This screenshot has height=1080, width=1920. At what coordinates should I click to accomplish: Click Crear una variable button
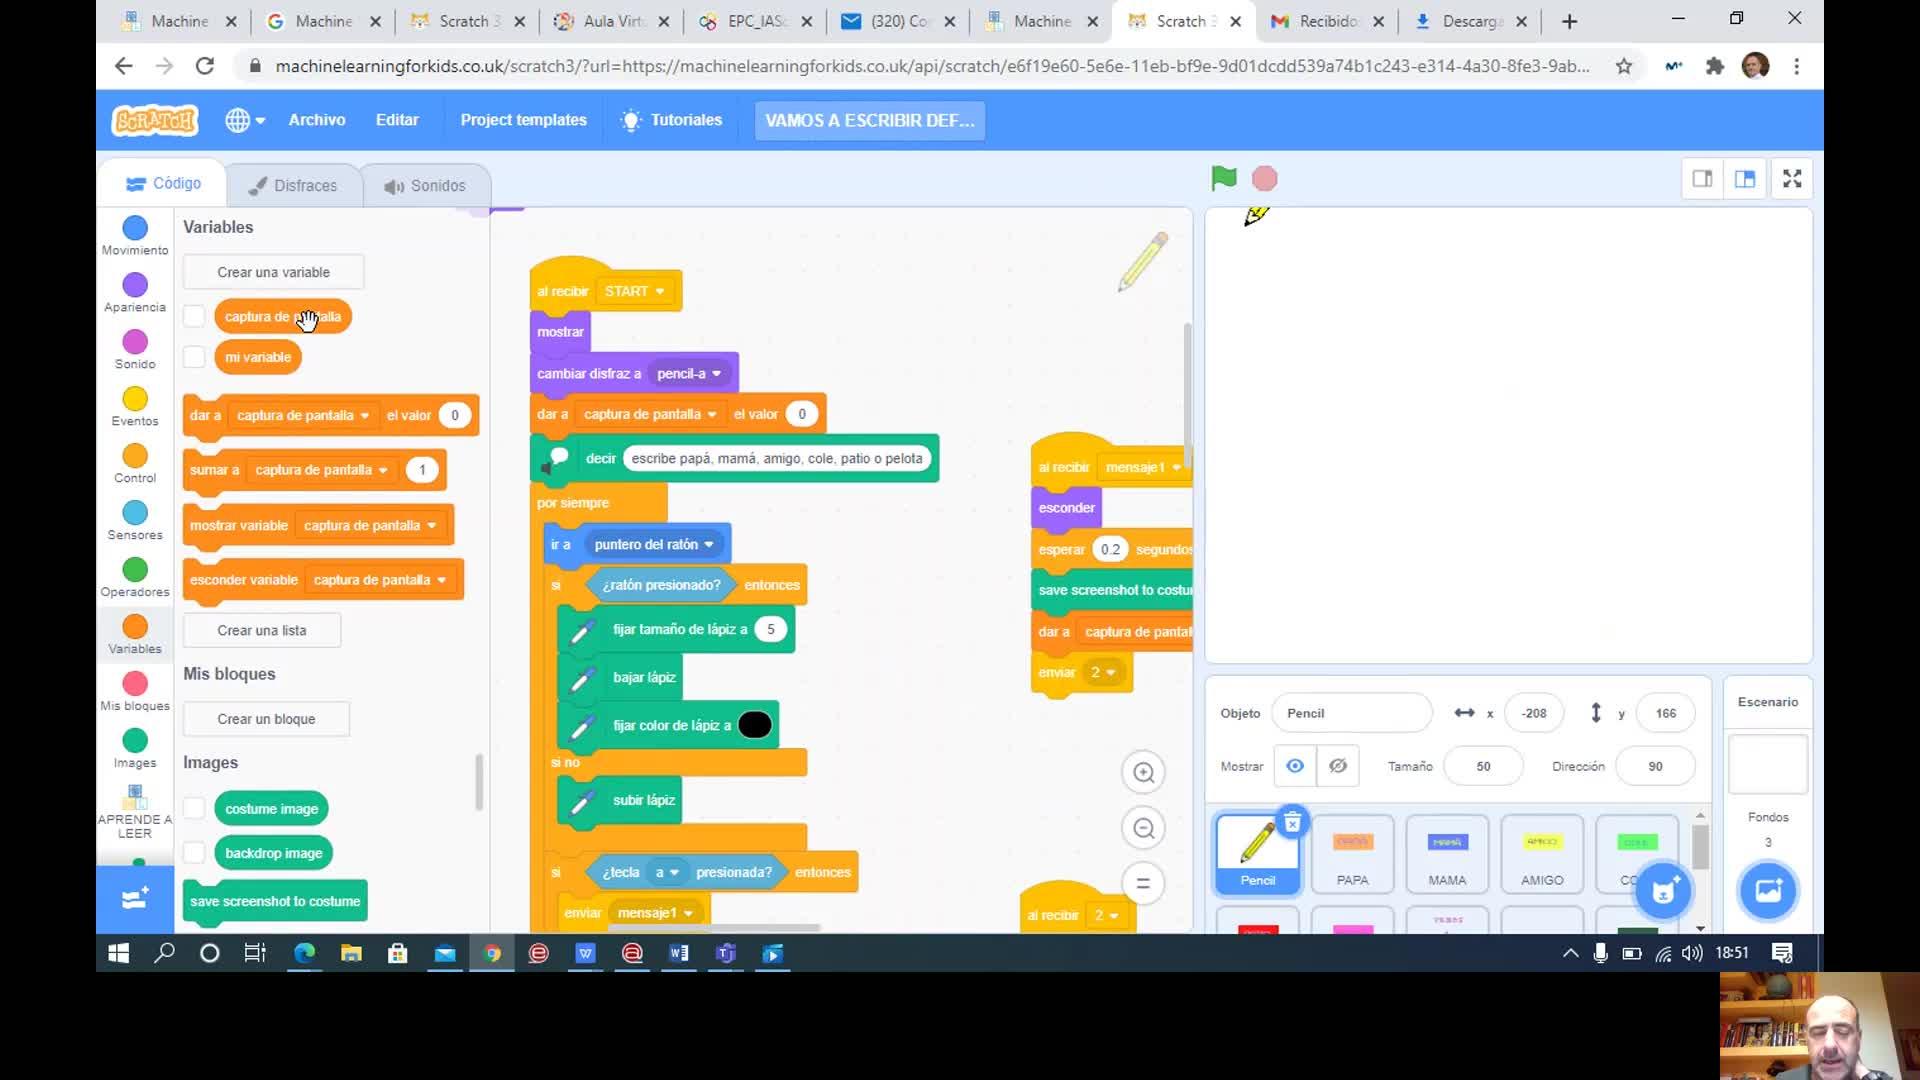click(273, 272)
